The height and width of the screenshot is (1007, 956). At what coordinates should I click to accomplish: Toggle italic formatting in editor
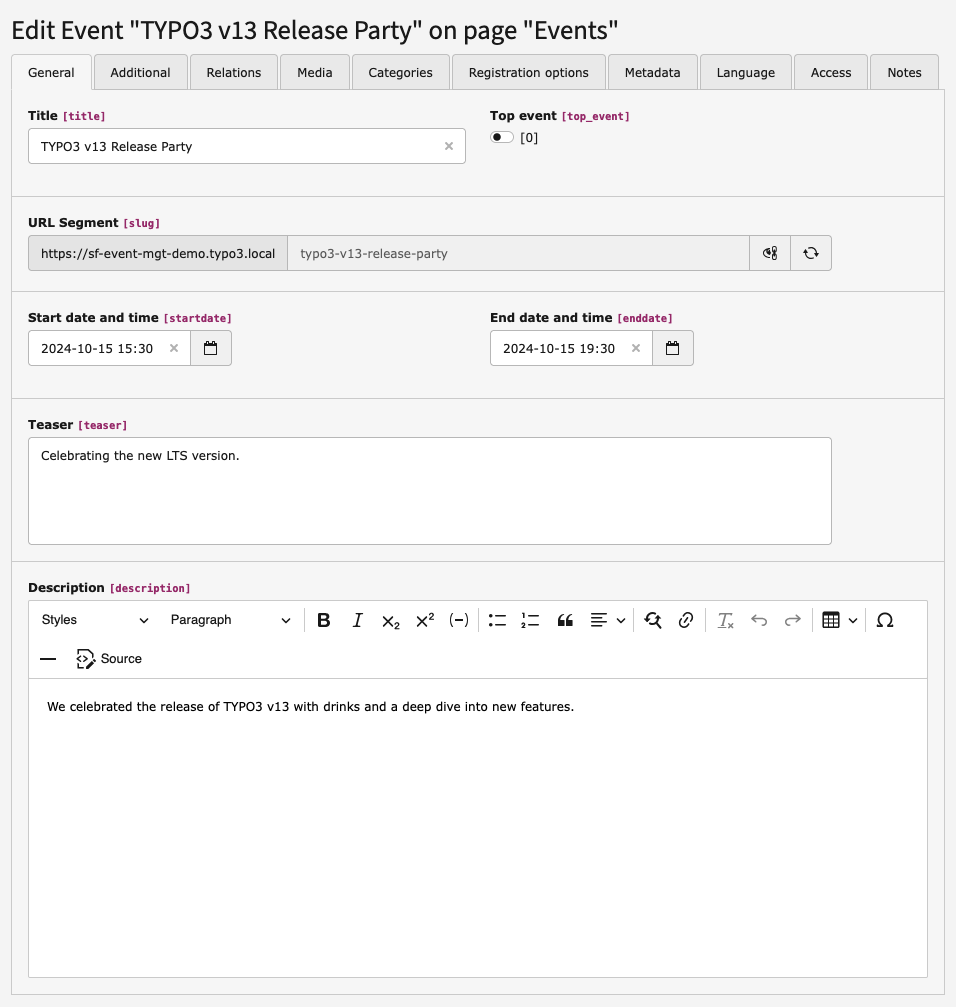[357, 620]
